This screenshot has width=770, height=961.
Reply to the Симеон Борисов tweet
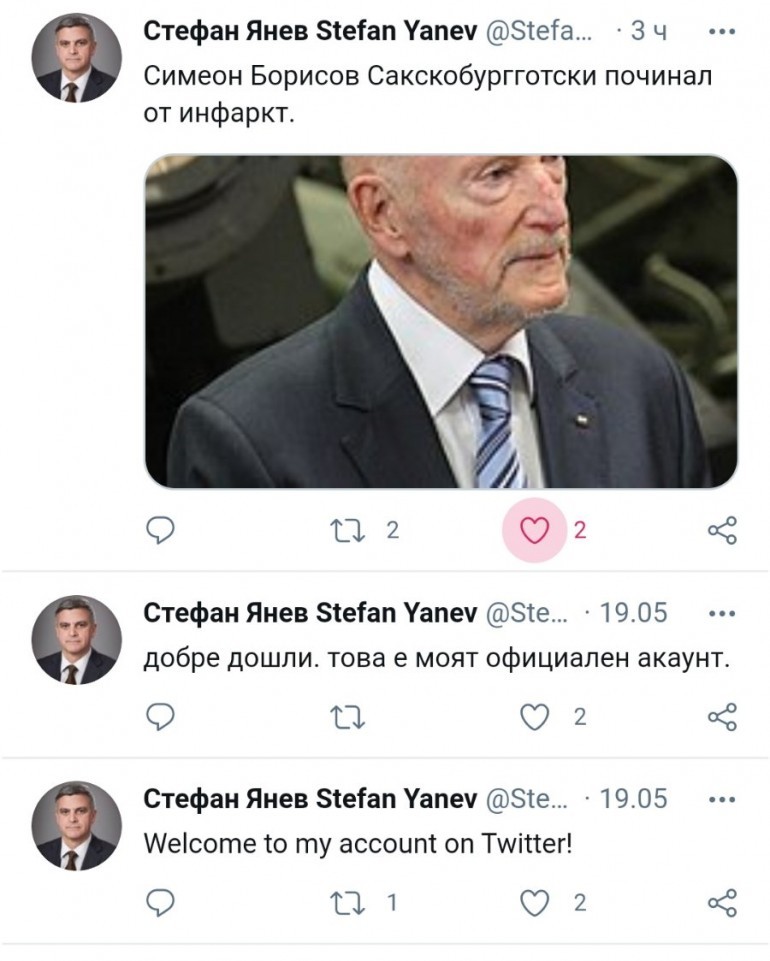[x=161, y=530]
